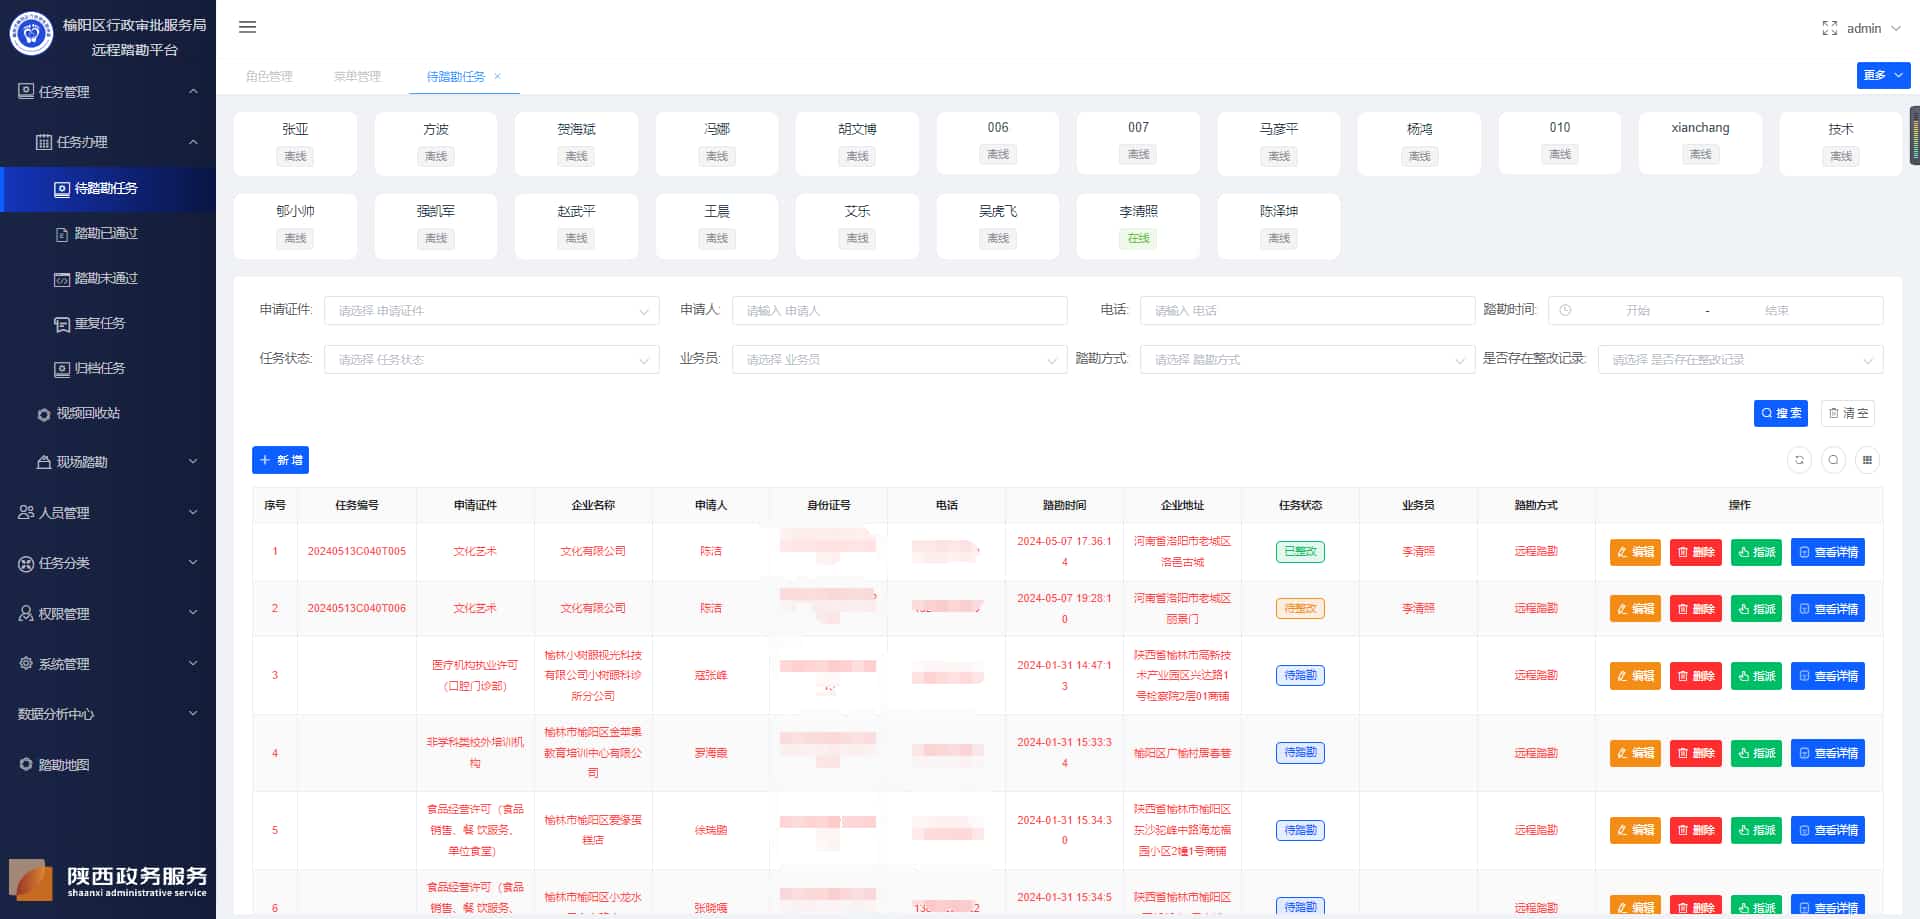
Task: Click the 电话 input field
Action: click(1308, 310)
